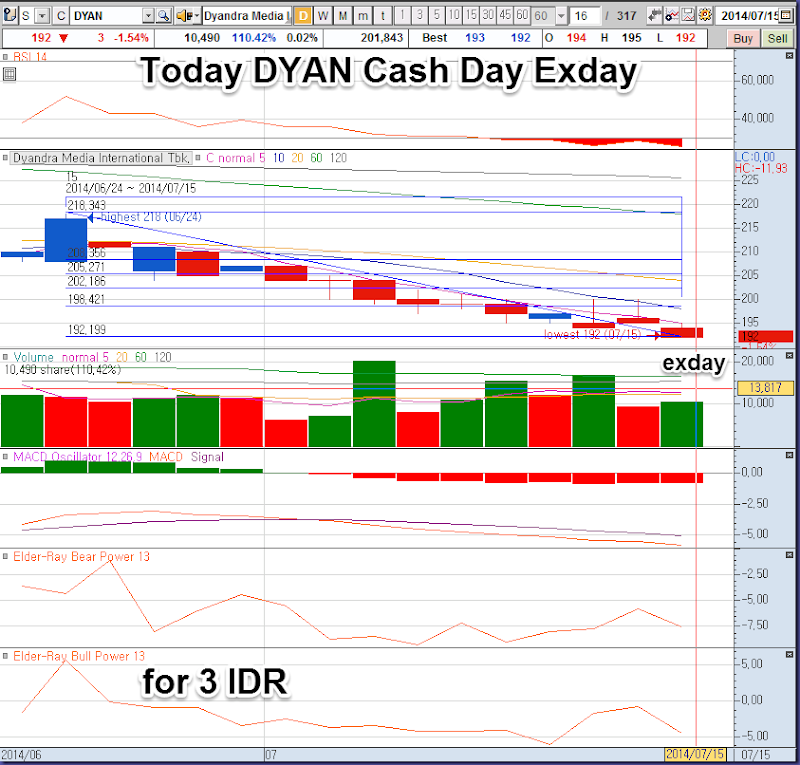This screenshot has height=765, width=800.
Task: Toggle the daily (D) period button
Action: pos(301,16)
